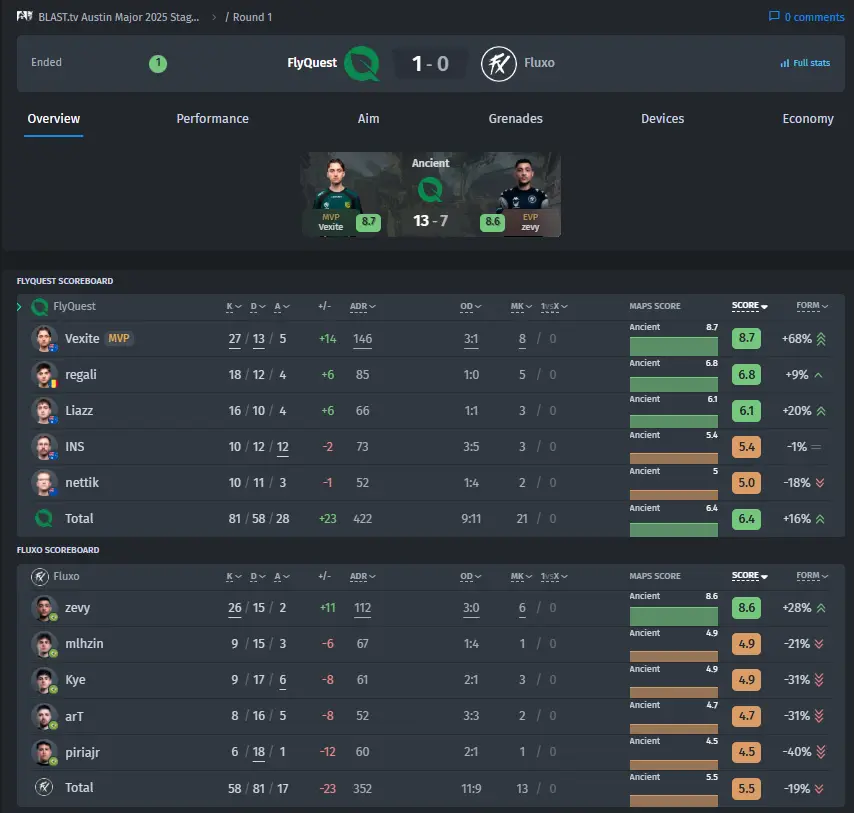Screen dimensions: 854x813
Task: Open the 0 comments link
Action: [807, 17]
